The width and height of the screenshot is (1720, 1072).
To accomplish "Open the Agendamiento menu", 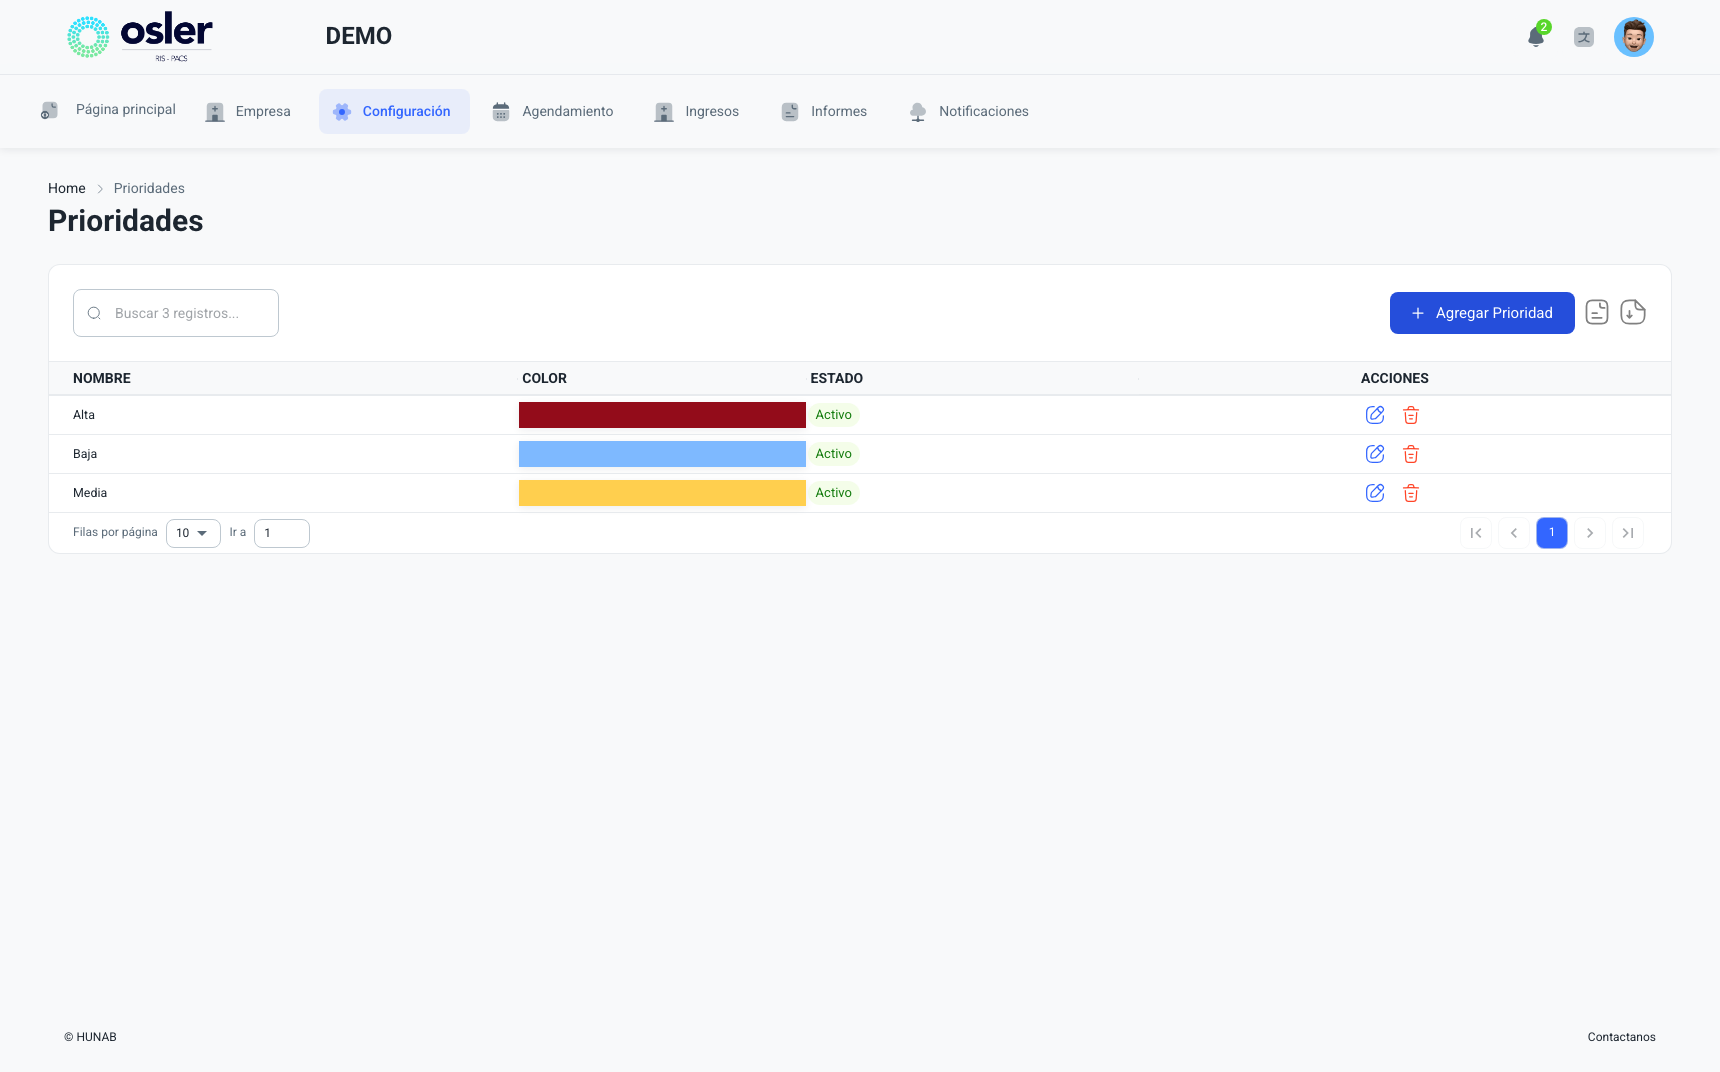I will (x=553, y=111).
